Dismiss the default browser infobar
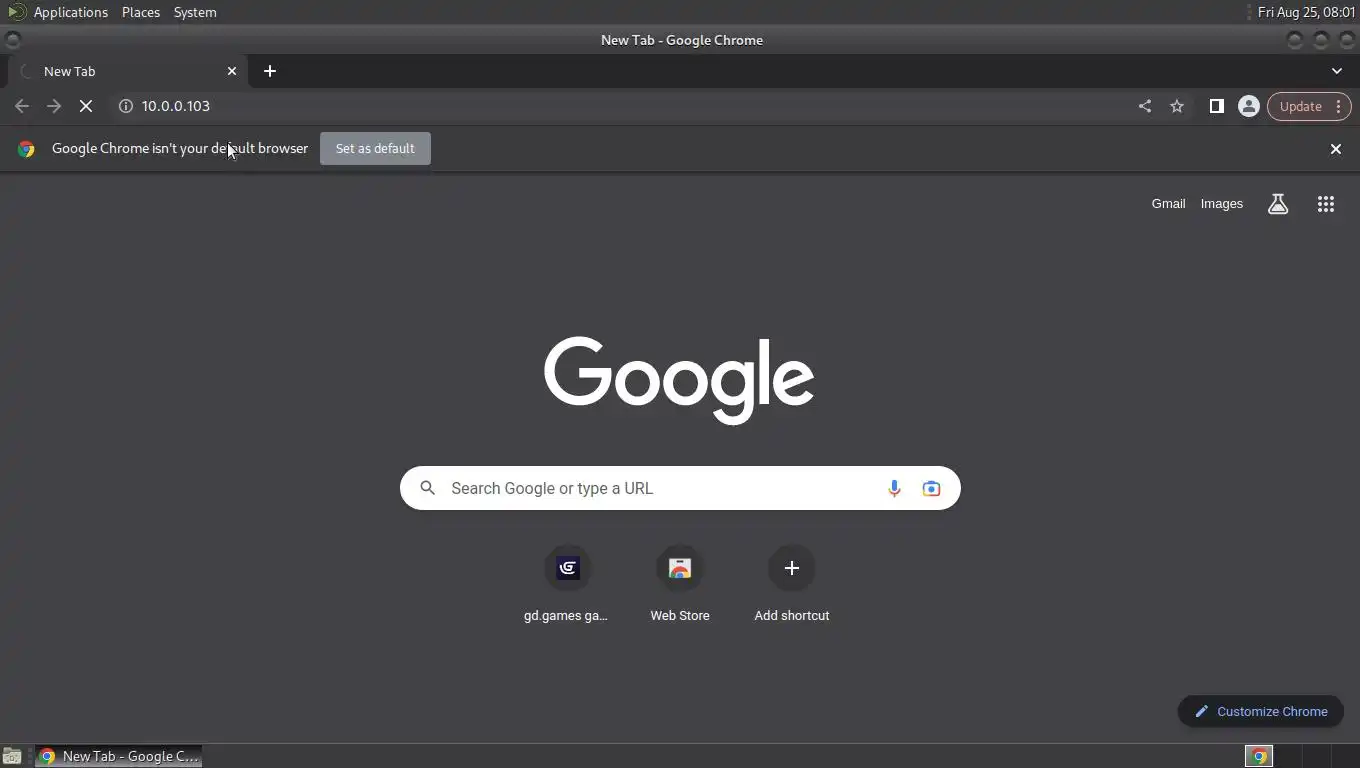This screenshot has width=1360, height=768. point(1335,149)
